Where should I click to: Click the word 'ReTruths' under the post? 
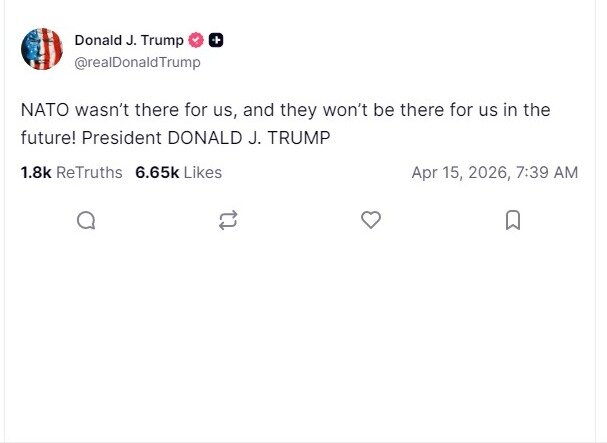click(x=89, y=172)
